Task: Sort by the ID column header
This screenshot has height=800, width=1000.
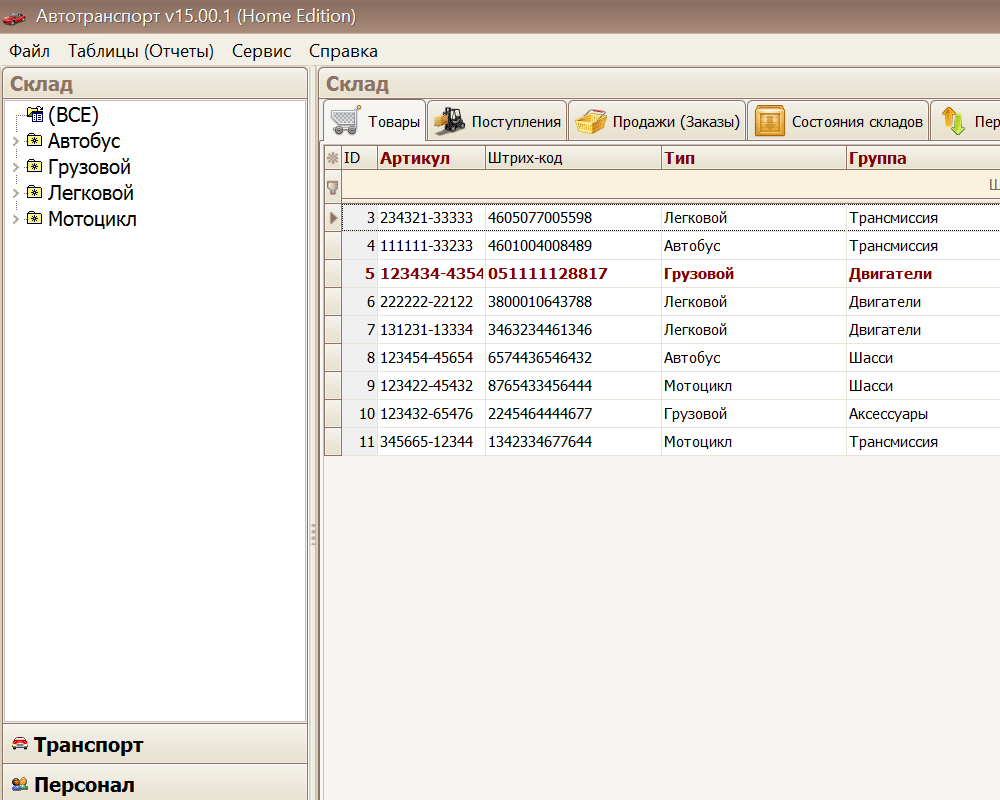Action: (x=360, y=158)
